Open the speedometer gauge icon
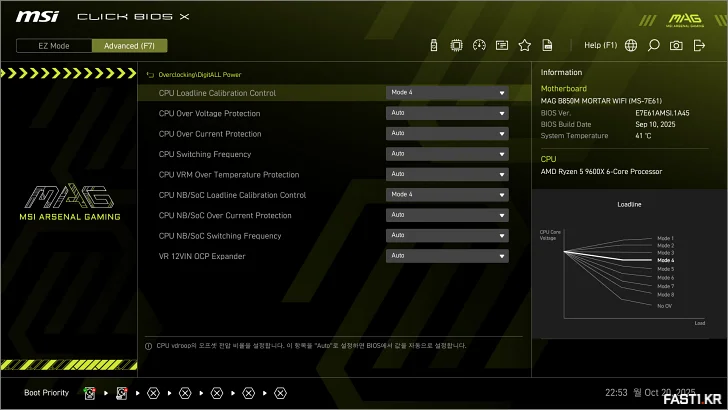The width and height of the screenshot is (728, 410). (x=479, y=46)
